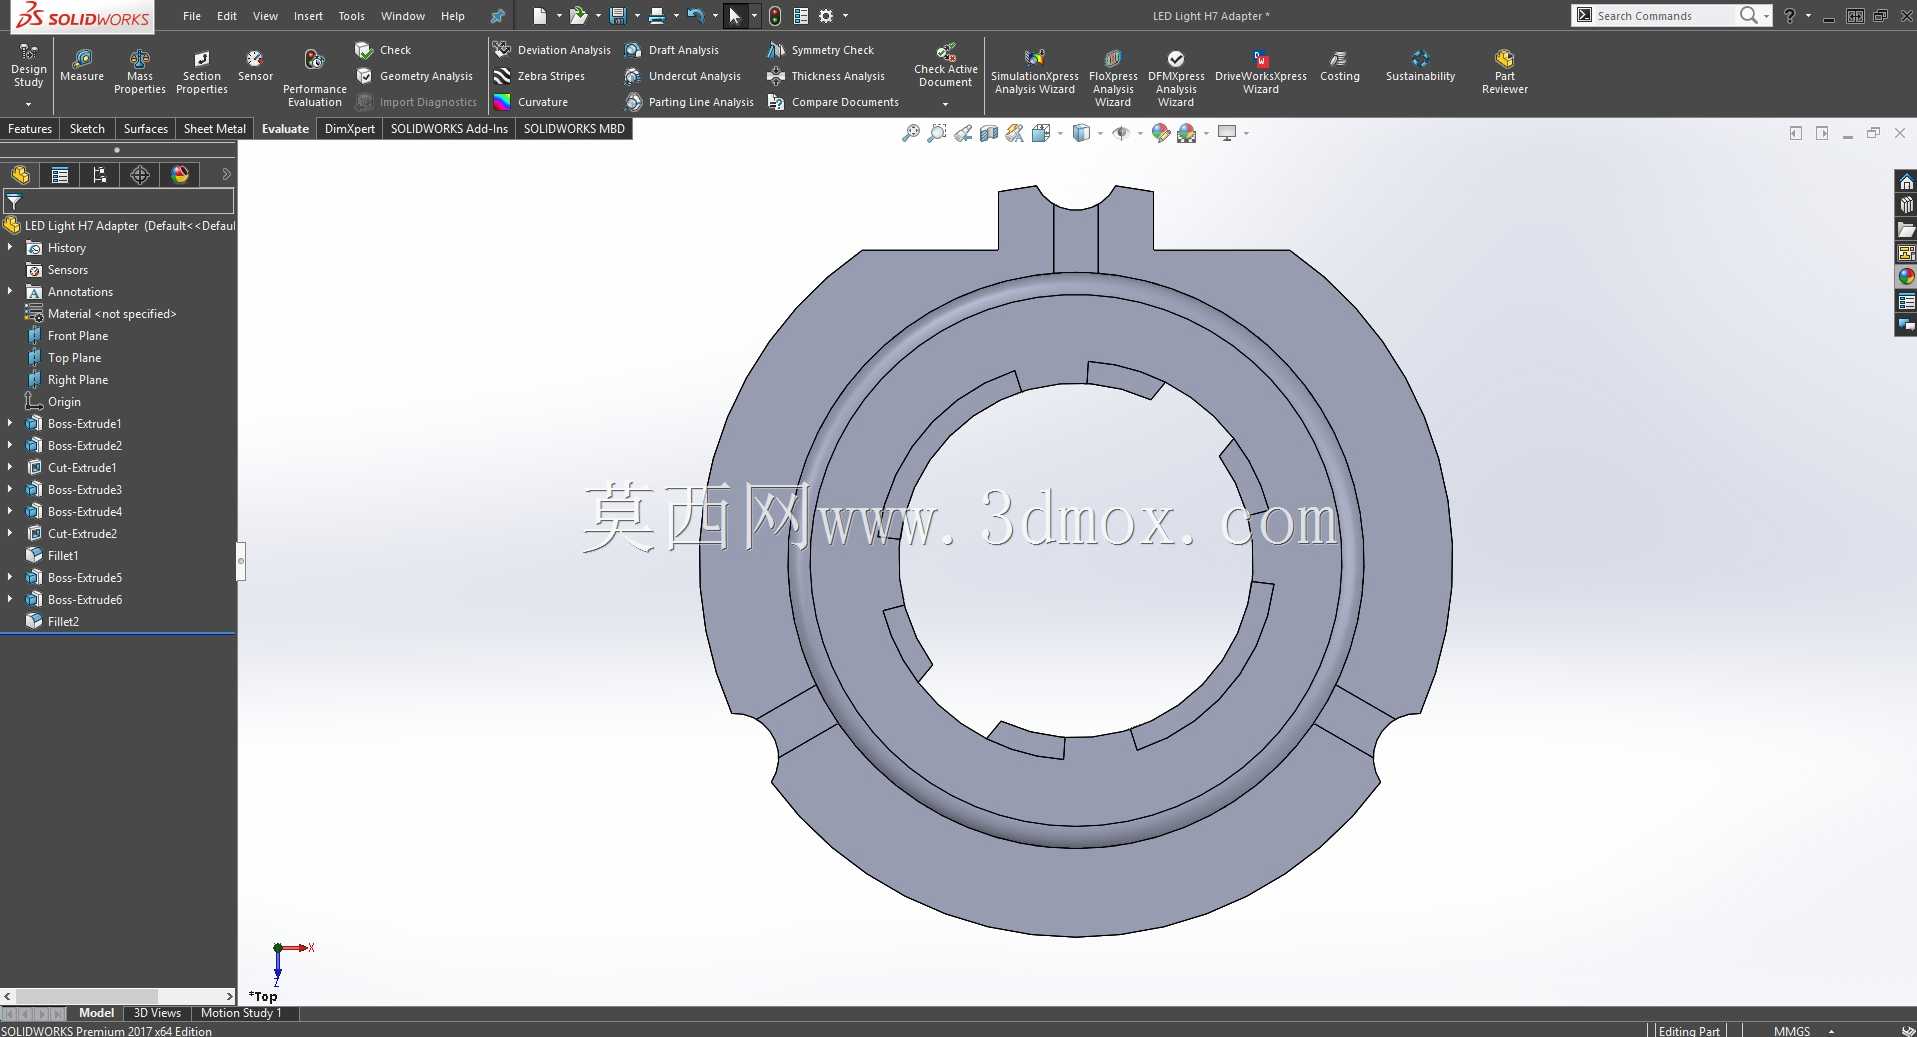The height and width of the screenshot is (1037, 1917).
Task: Open the Insert menu
Action: coord(308,16)
